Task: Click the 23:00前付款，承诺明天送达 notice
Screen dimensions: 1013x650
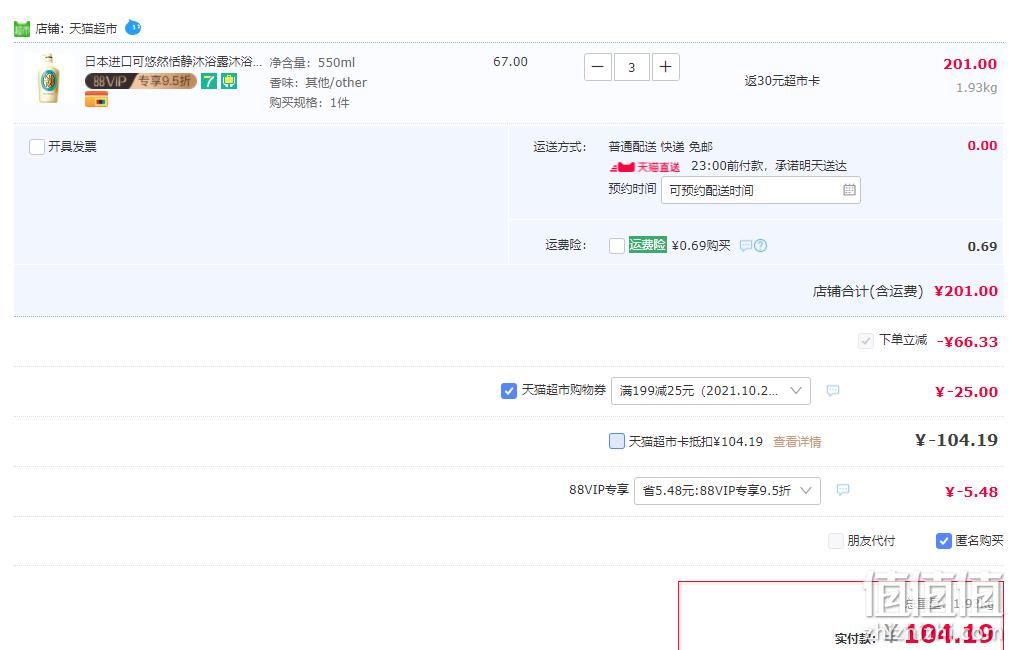Action: pos(769,166)
